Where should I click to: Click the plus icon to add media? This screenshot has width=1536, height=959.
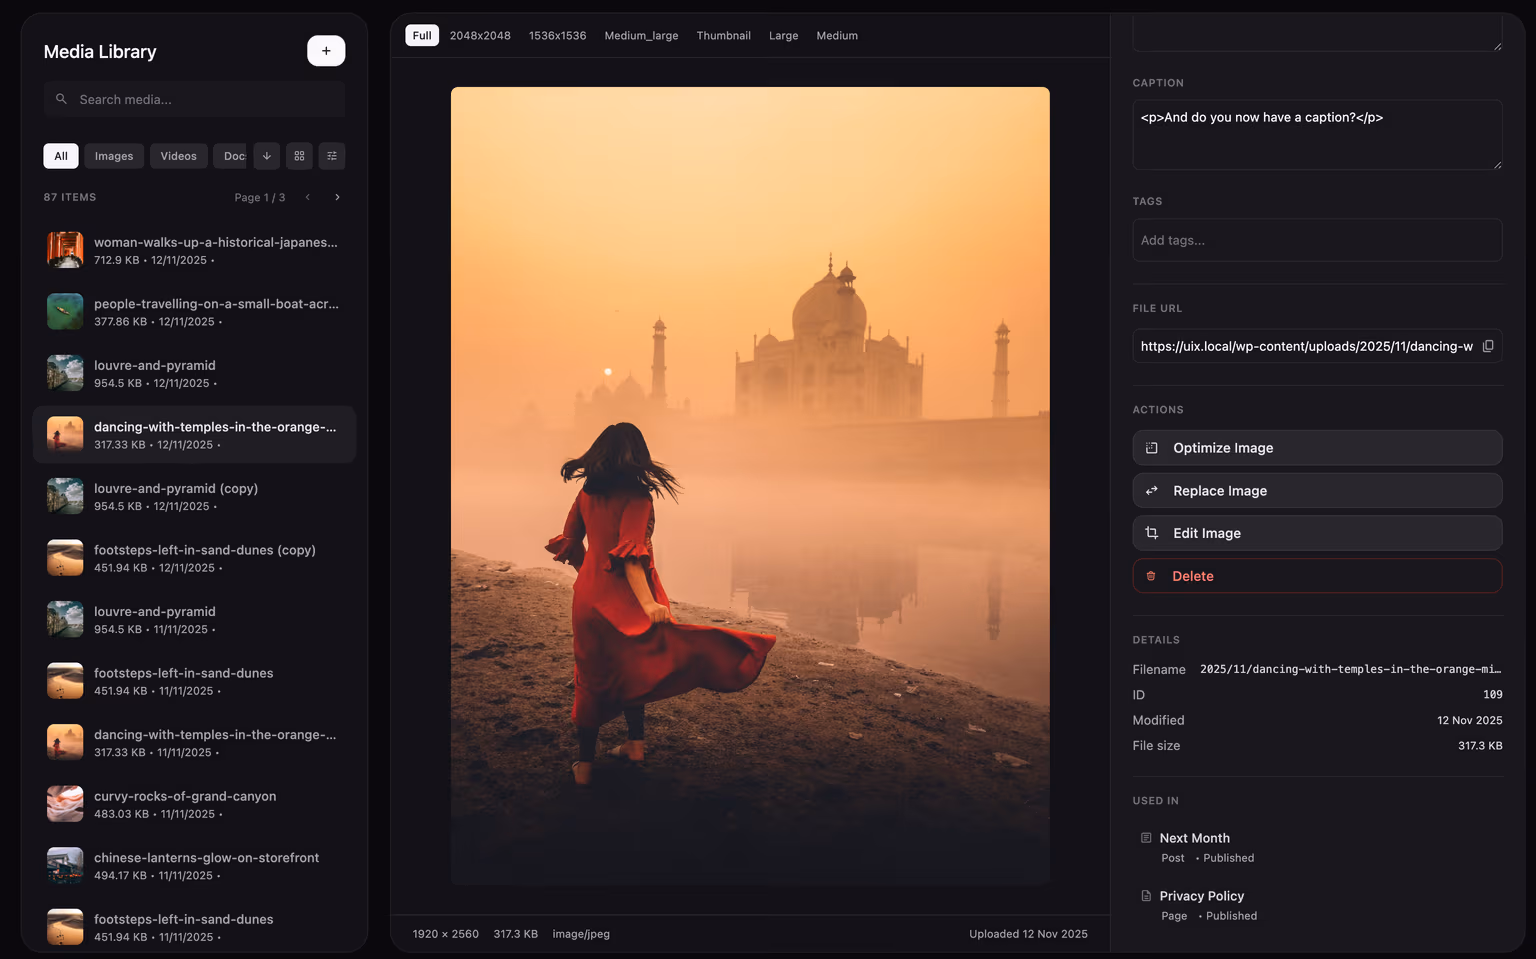(x=326, y=50)
